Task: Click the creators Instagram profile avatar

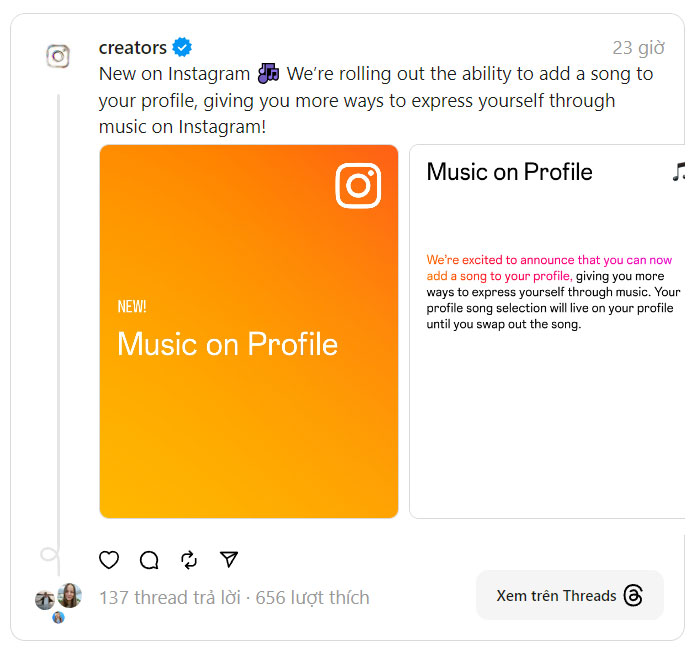Action: tap(58, 56)
